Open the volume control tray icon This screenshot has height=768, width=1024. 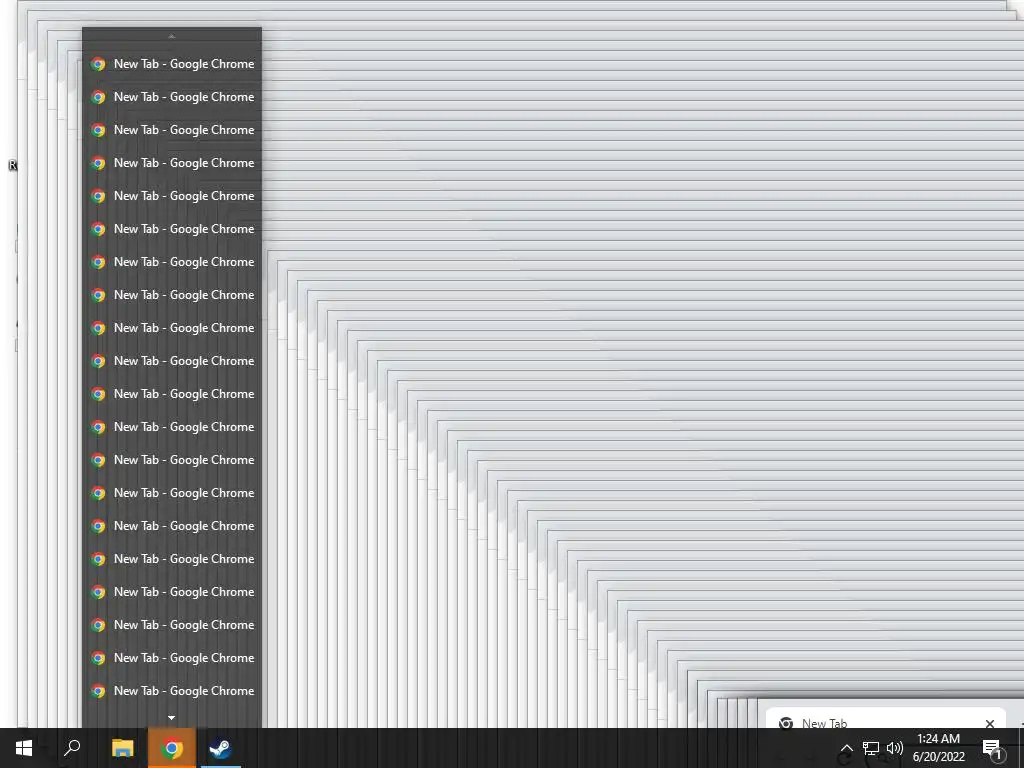(x=895, y=748)
